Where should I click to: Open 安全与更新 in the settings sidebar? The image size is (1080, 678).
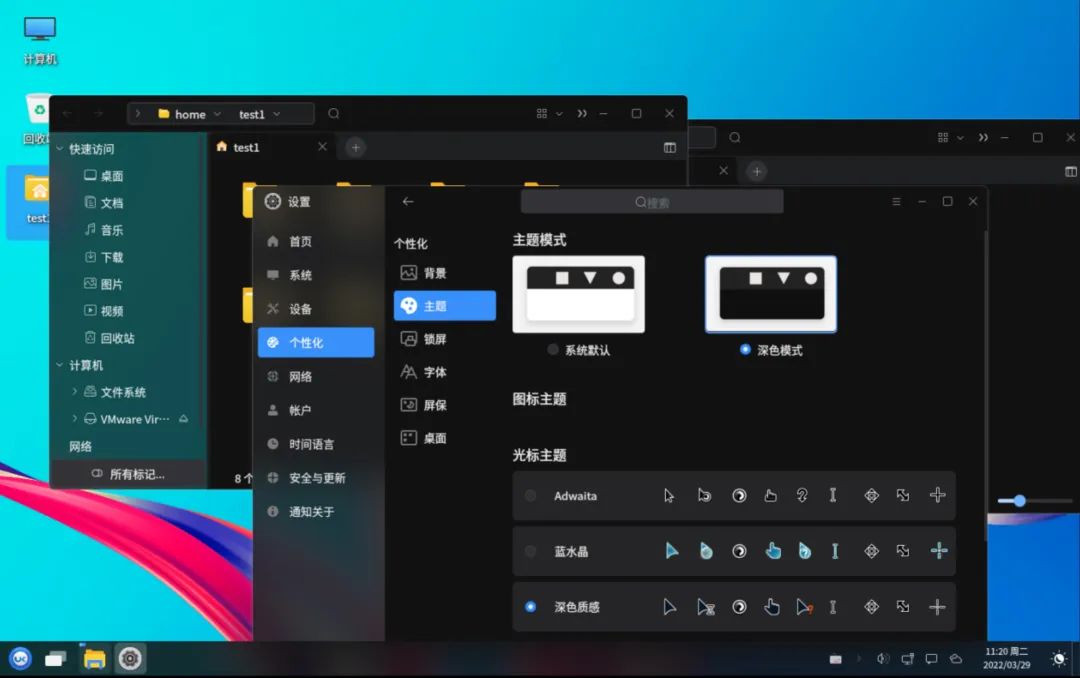tap(316, 477)
